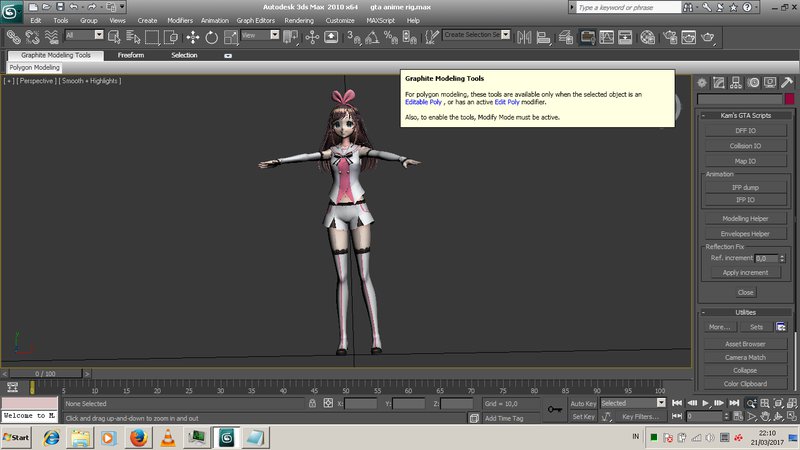Screen dimensions: 800x450
Task: Click Play Animation button
Action: tap(706, 403)
